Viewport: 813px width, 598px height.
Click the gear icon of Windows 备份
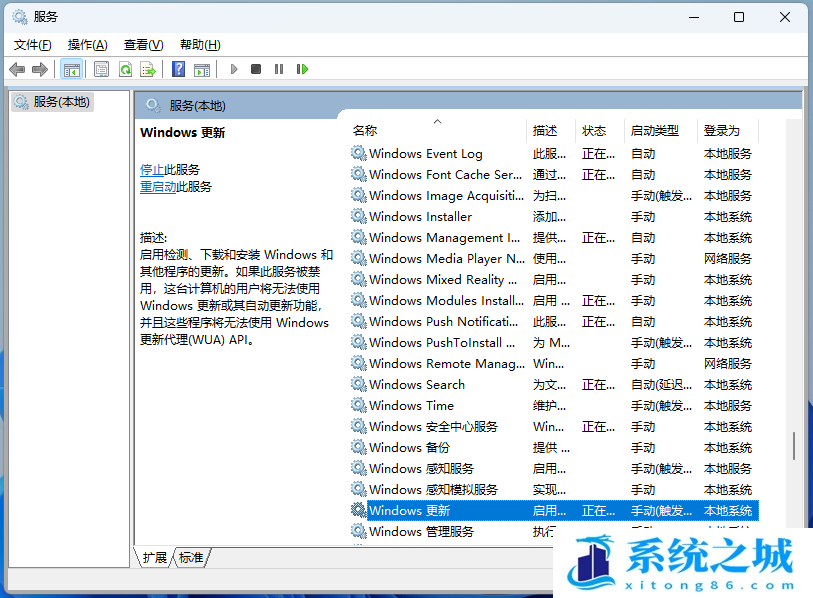pos(358,447)
